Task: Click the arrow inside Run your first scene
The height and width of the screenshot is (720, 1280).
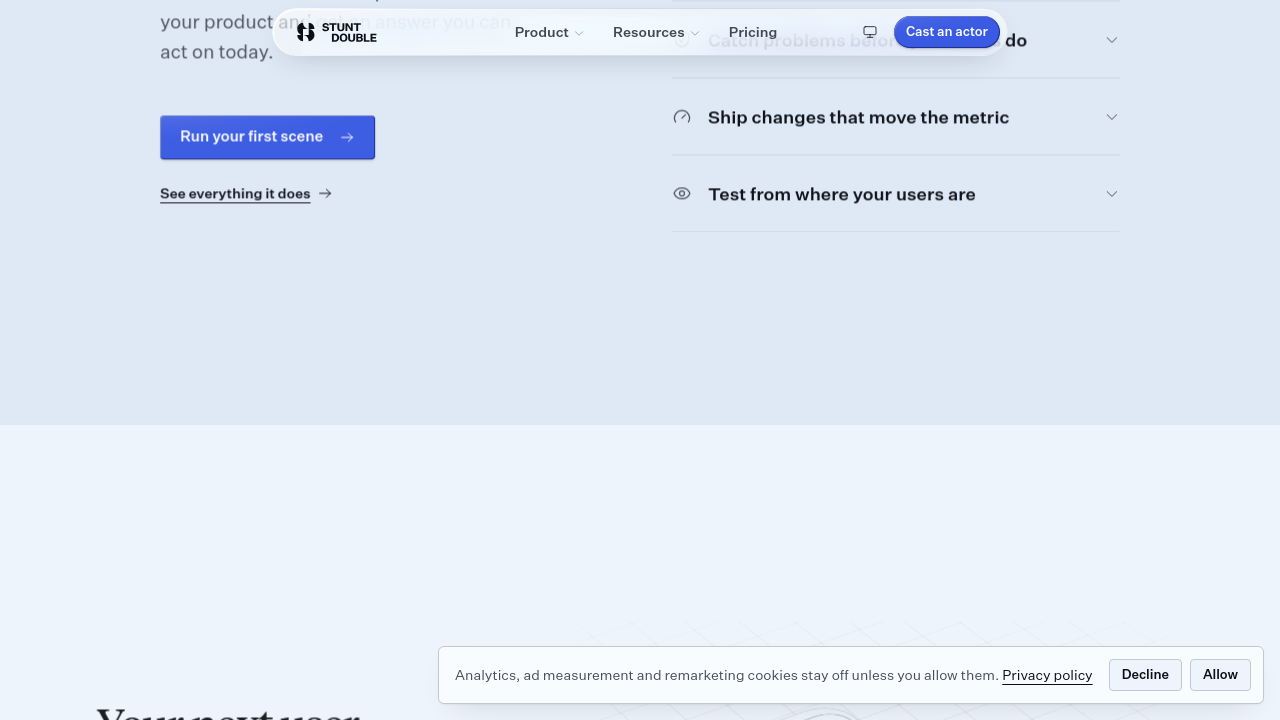Action: pyautogui.click(x=347, y=137)
